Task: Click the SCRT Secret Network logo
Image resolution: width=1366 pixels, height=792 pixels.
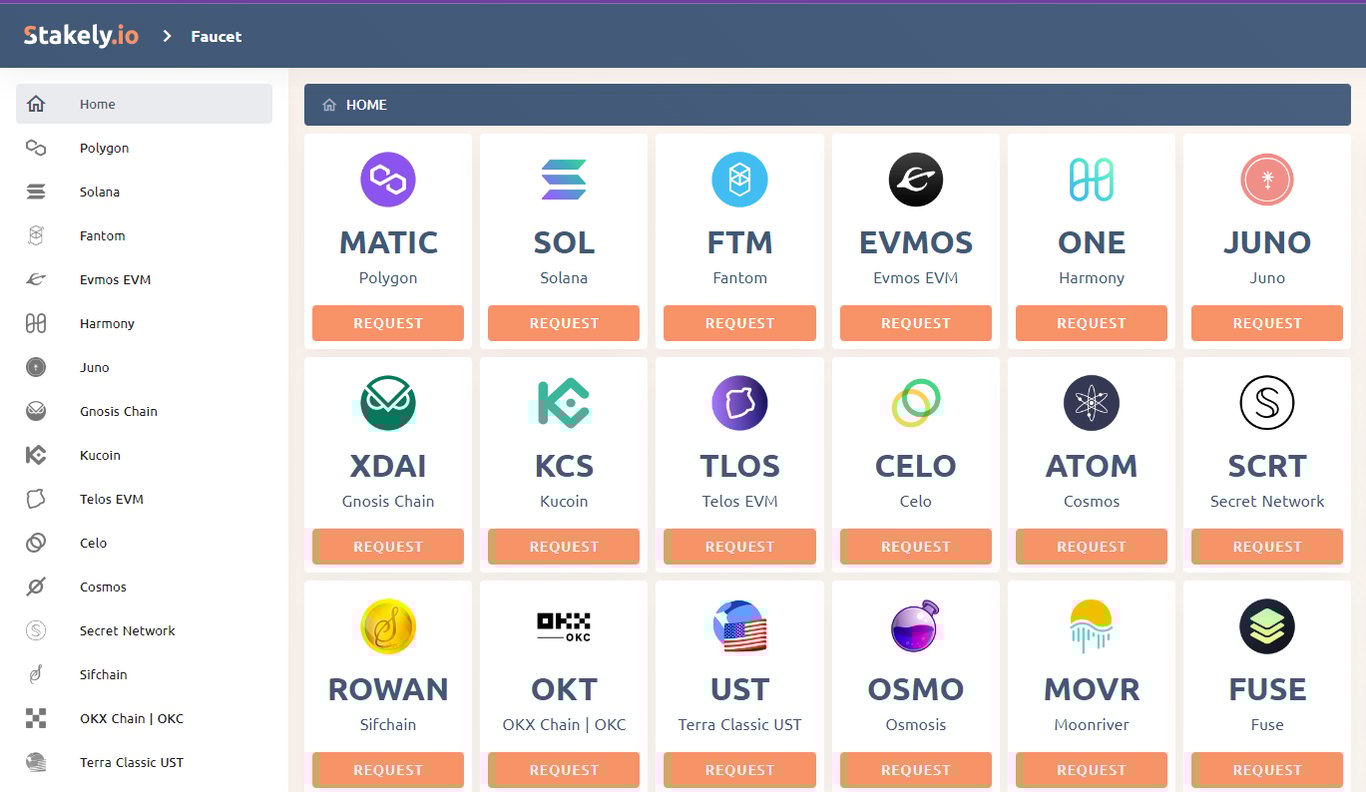Action: point(1267,403)
